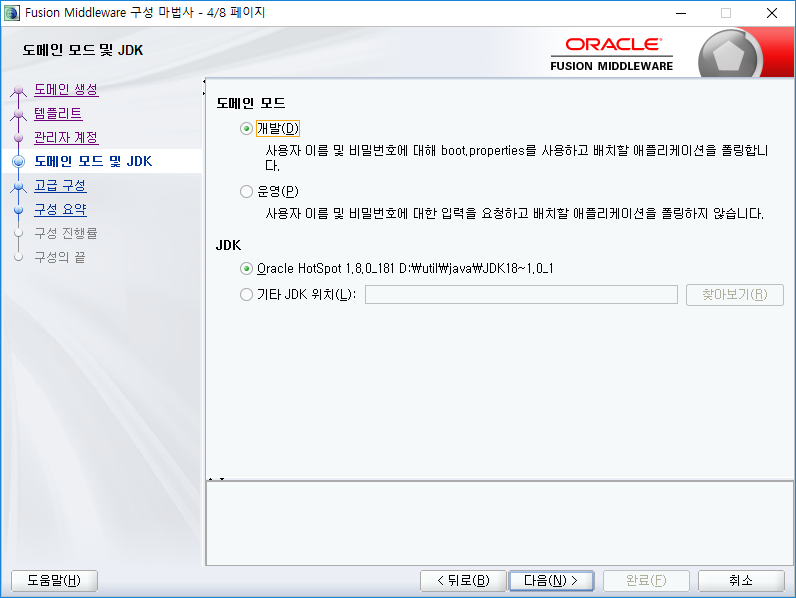Click the 도움말(H) help button
Viewport: 796px width, 598px height.
[x=54, y=580]
